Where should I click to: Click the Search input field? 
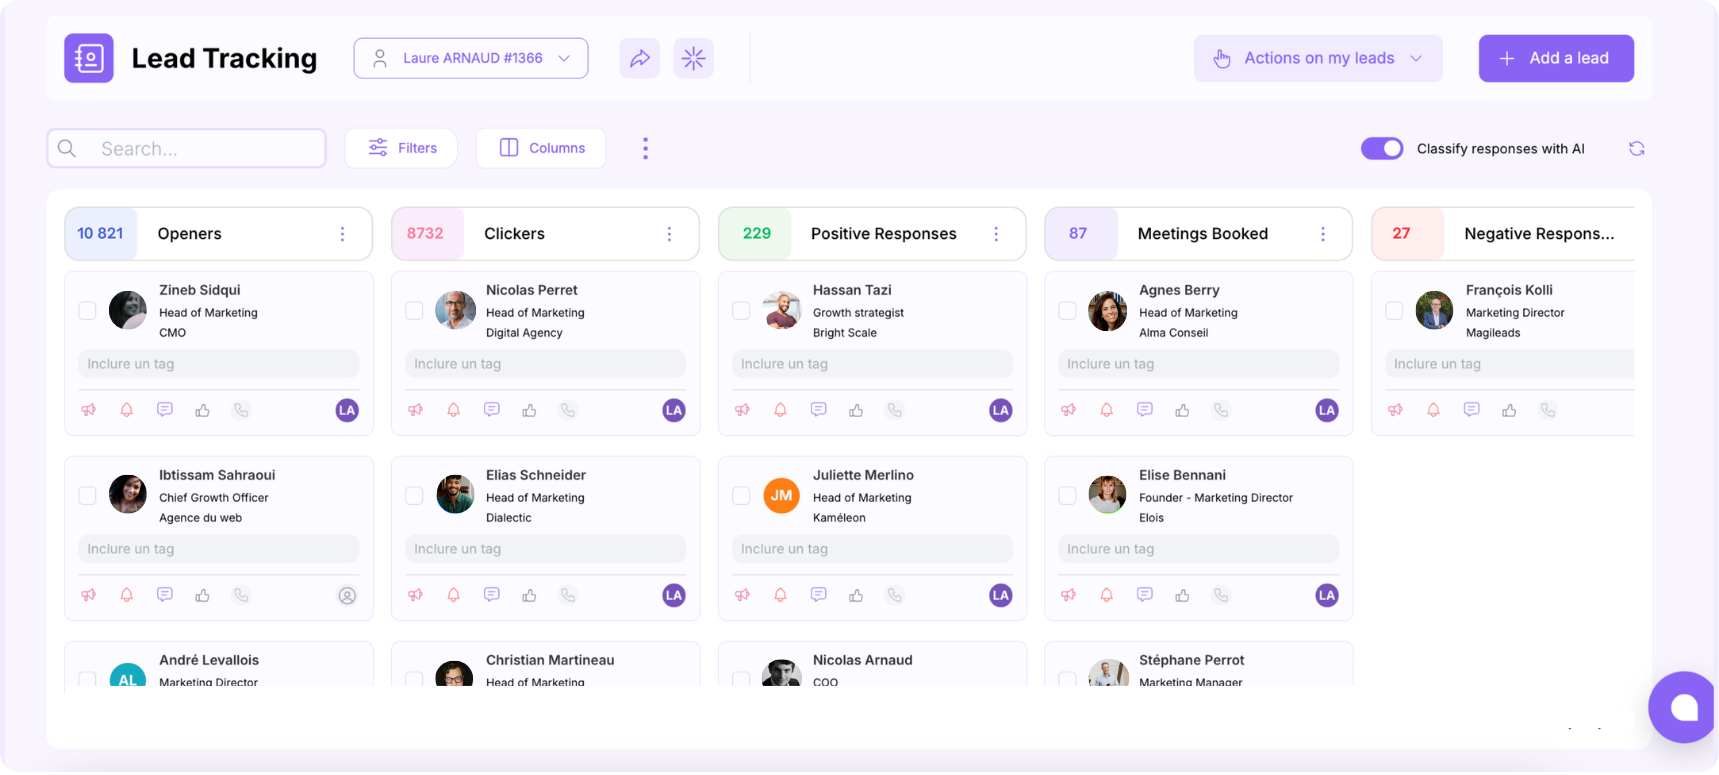187,149
